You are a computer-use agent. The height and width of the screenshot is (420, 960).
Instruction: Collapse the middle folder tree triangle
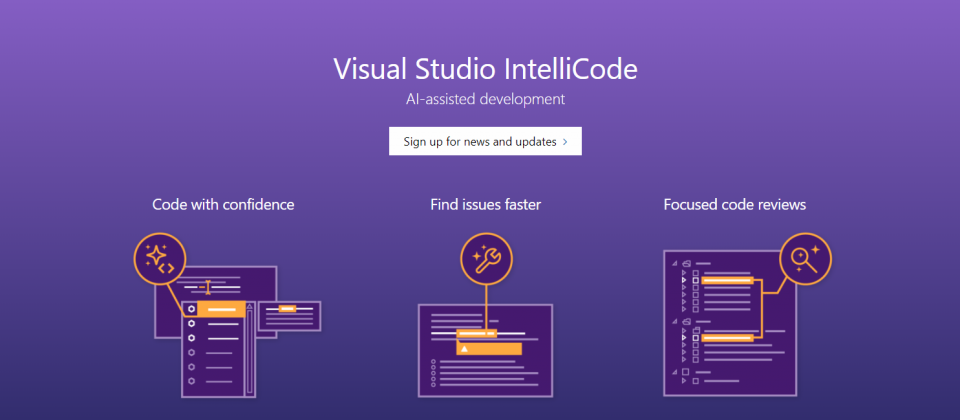[675, 321]
